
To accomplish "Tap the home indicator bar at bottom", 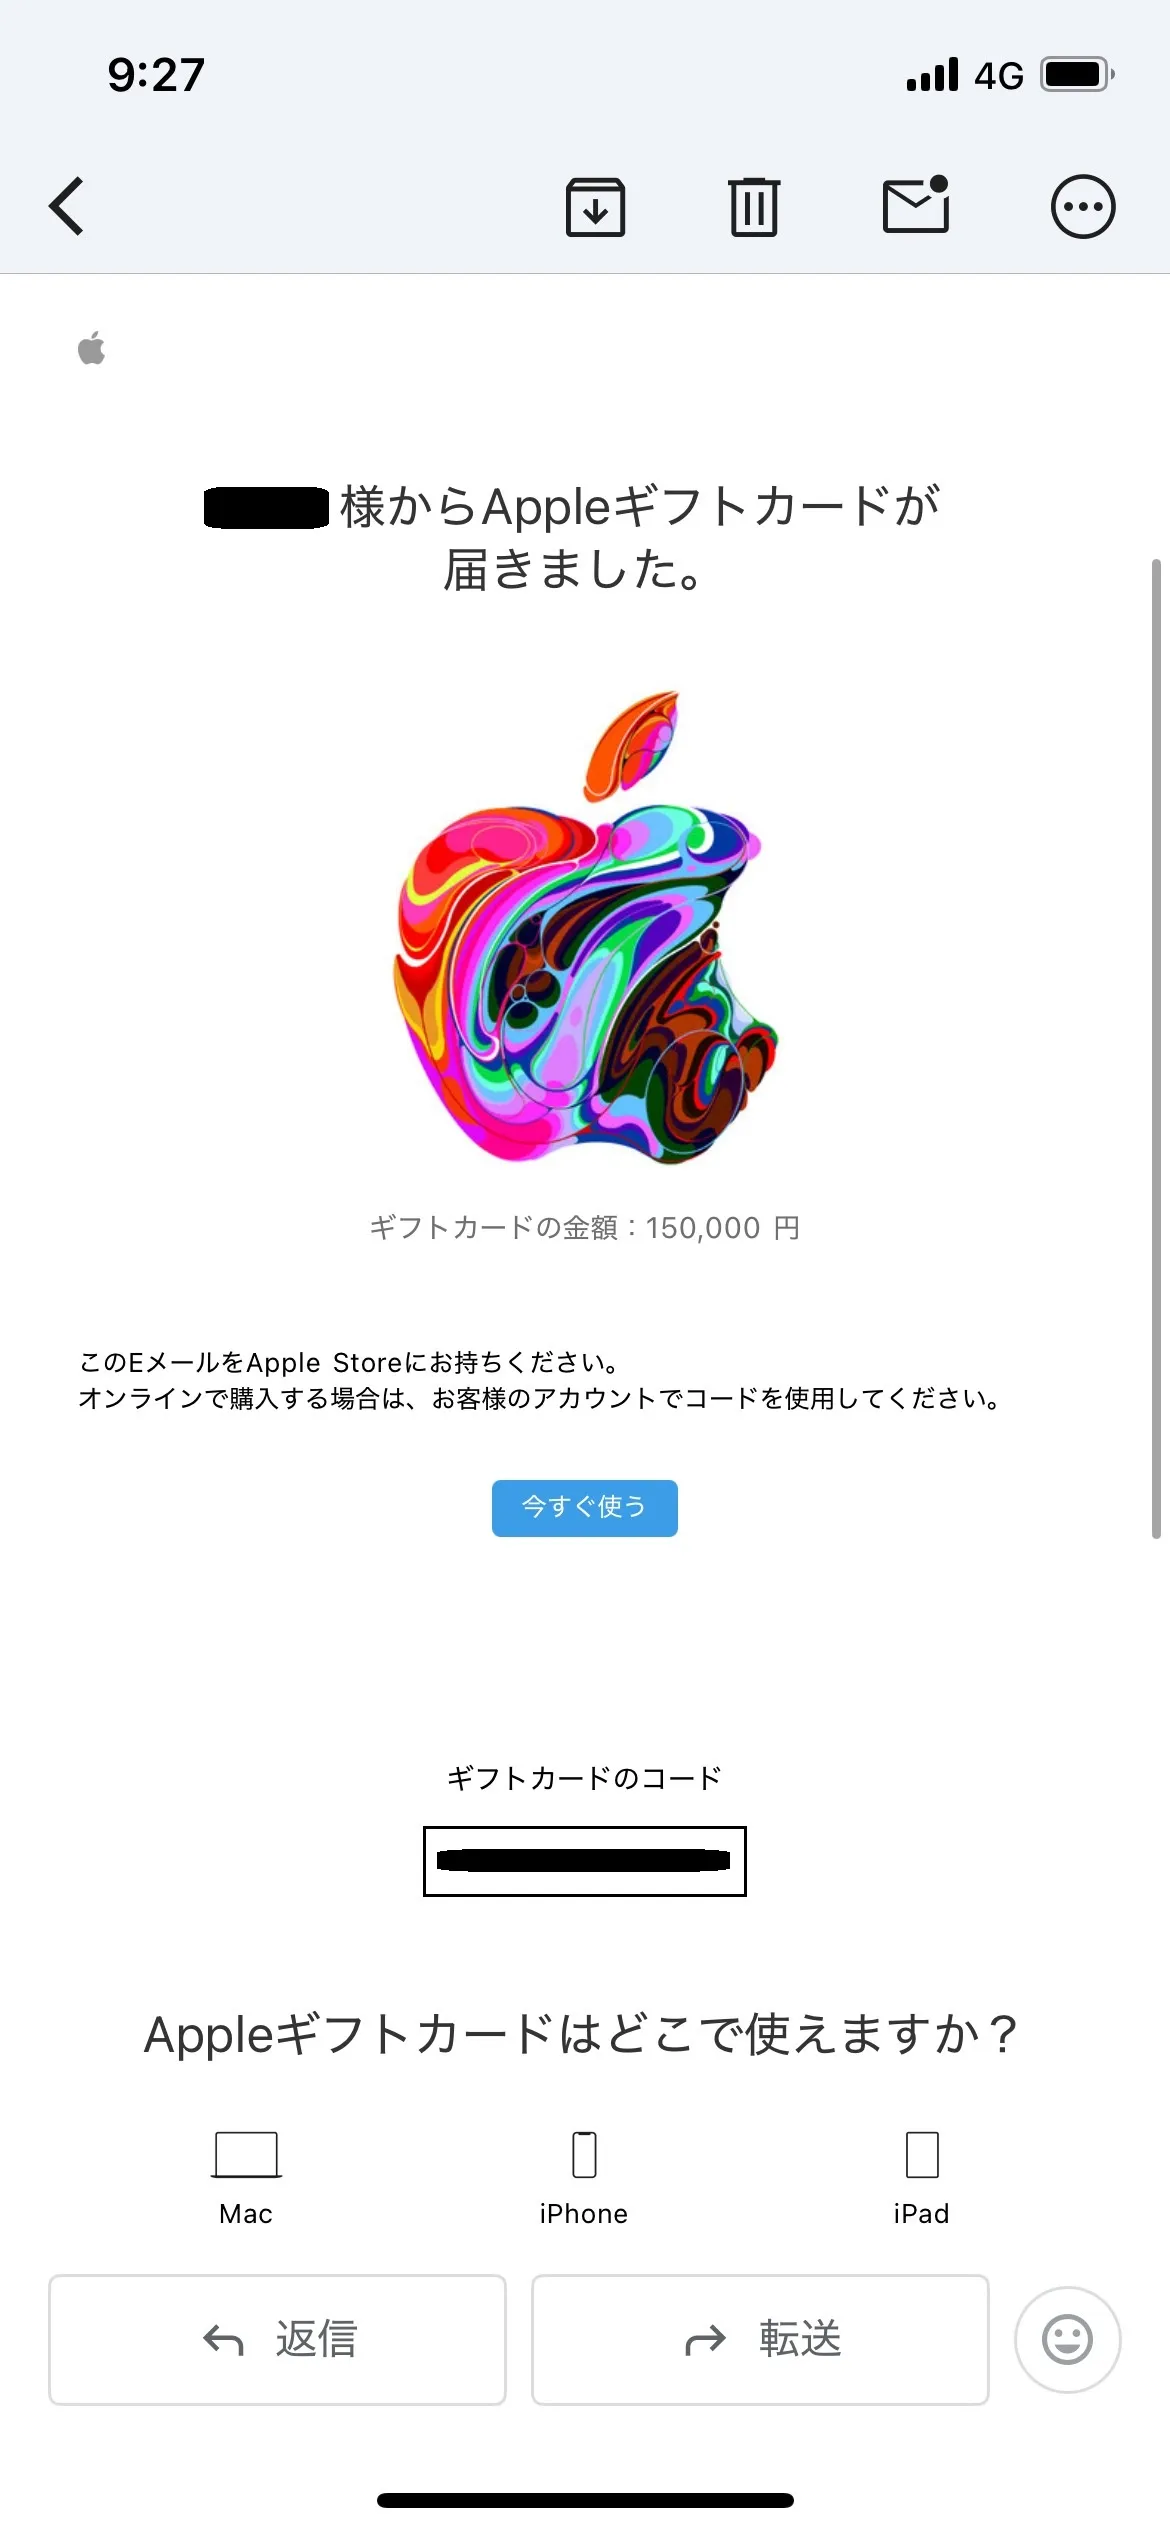I will pyautogui.click(x=585, y=2500).
